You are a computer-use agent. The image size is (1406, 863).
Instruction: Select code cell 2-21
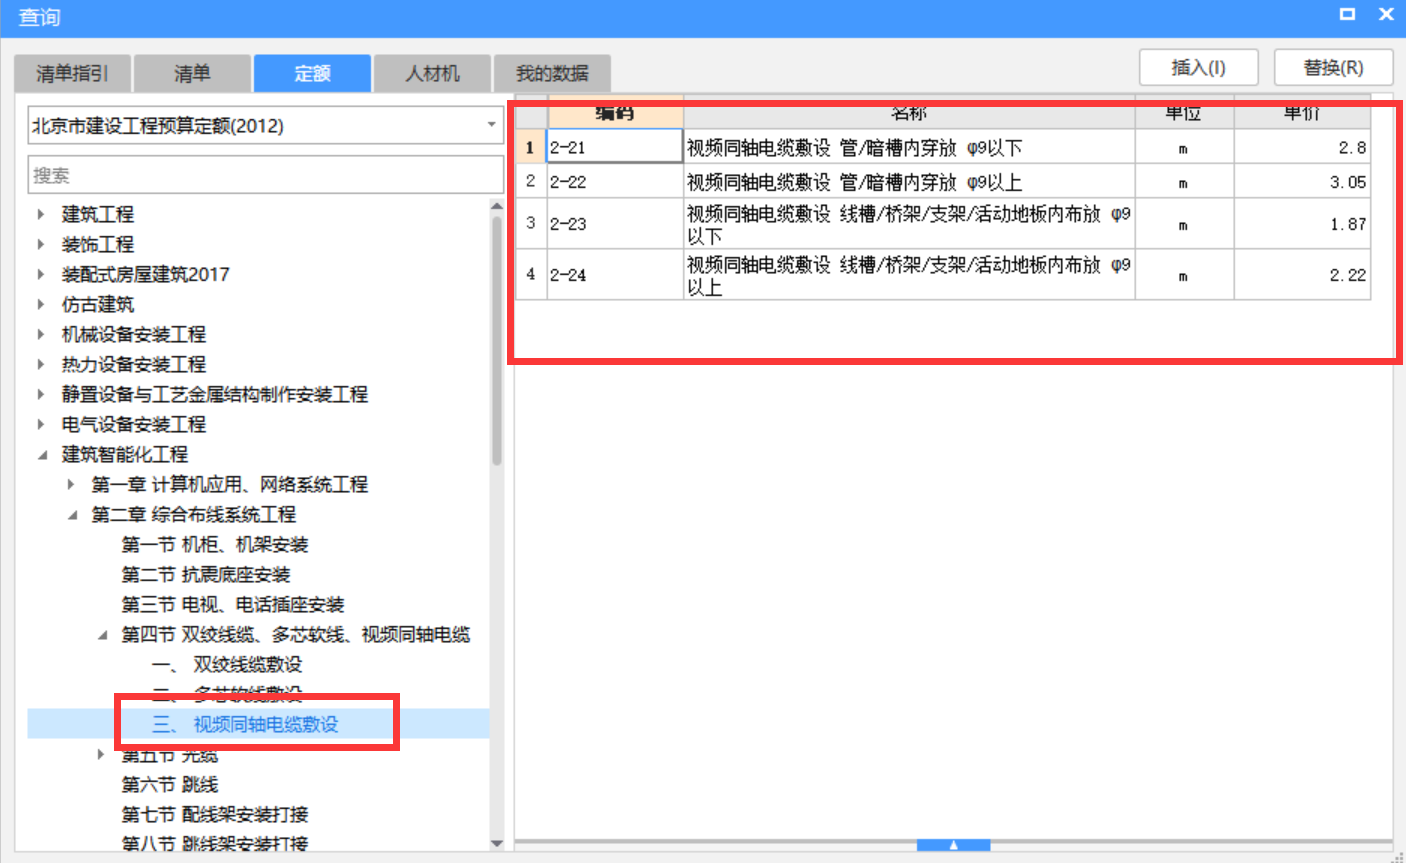pos(615,147)
